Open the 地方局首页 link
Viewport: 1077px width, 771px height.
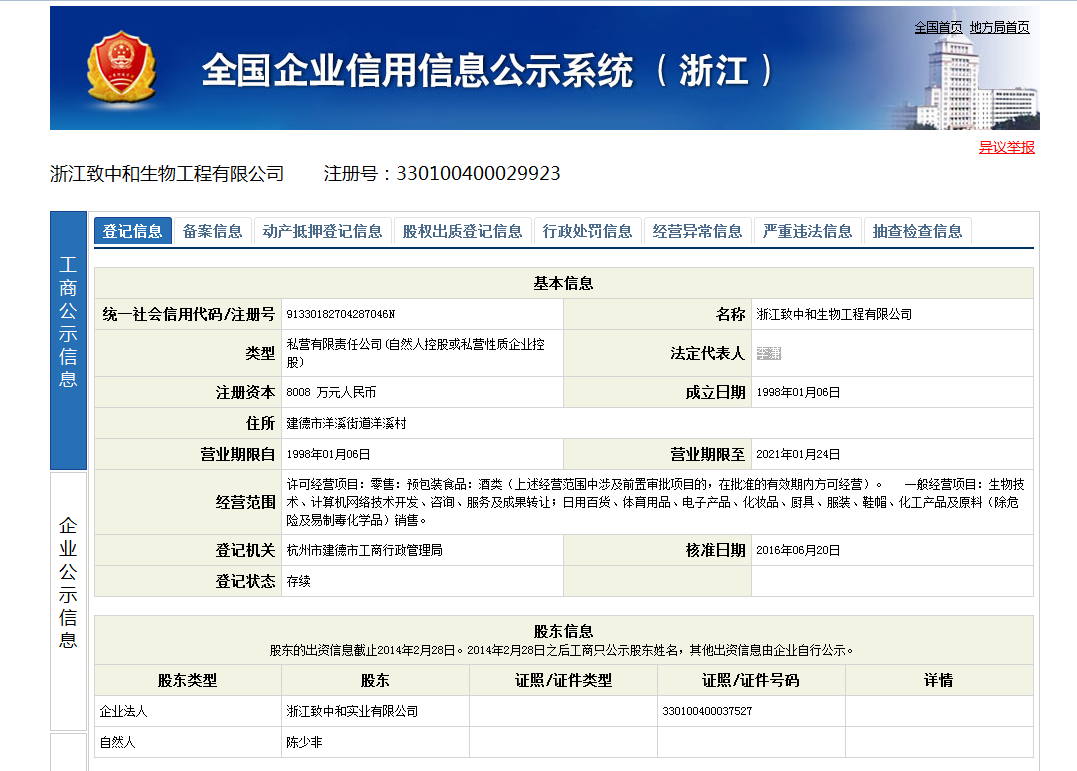click(x=999, y=27)
